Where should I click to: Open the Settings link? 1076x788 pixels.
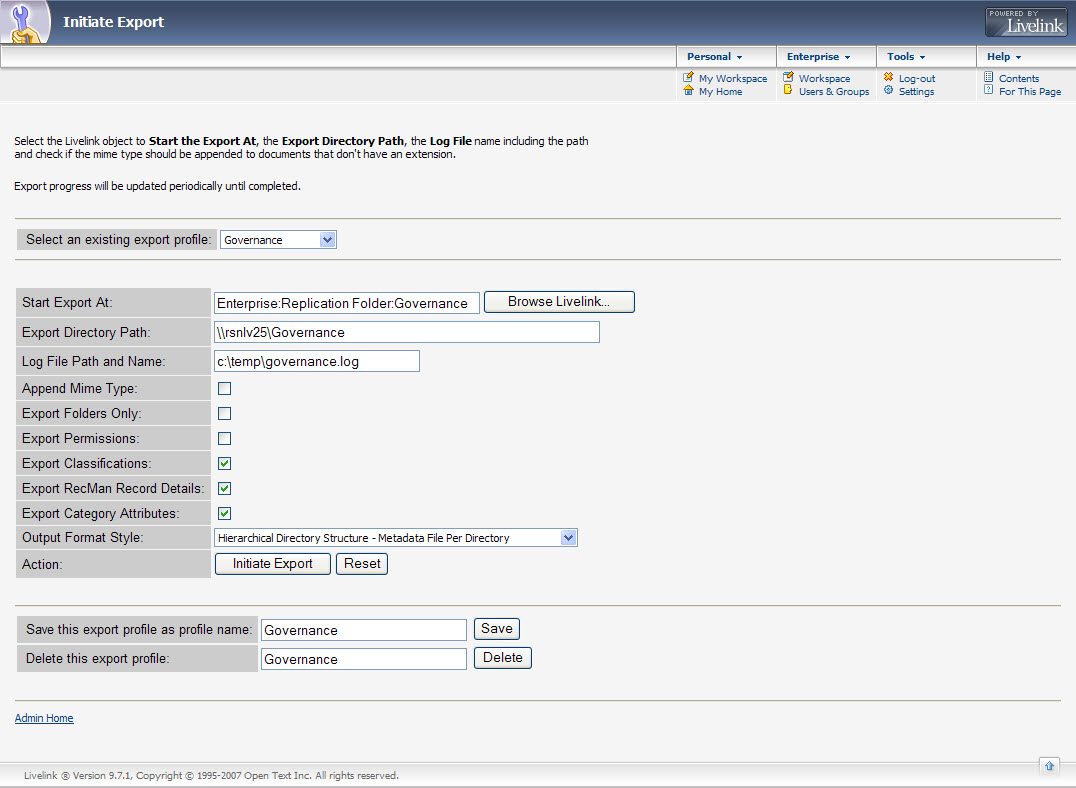(x=916, y=91)
